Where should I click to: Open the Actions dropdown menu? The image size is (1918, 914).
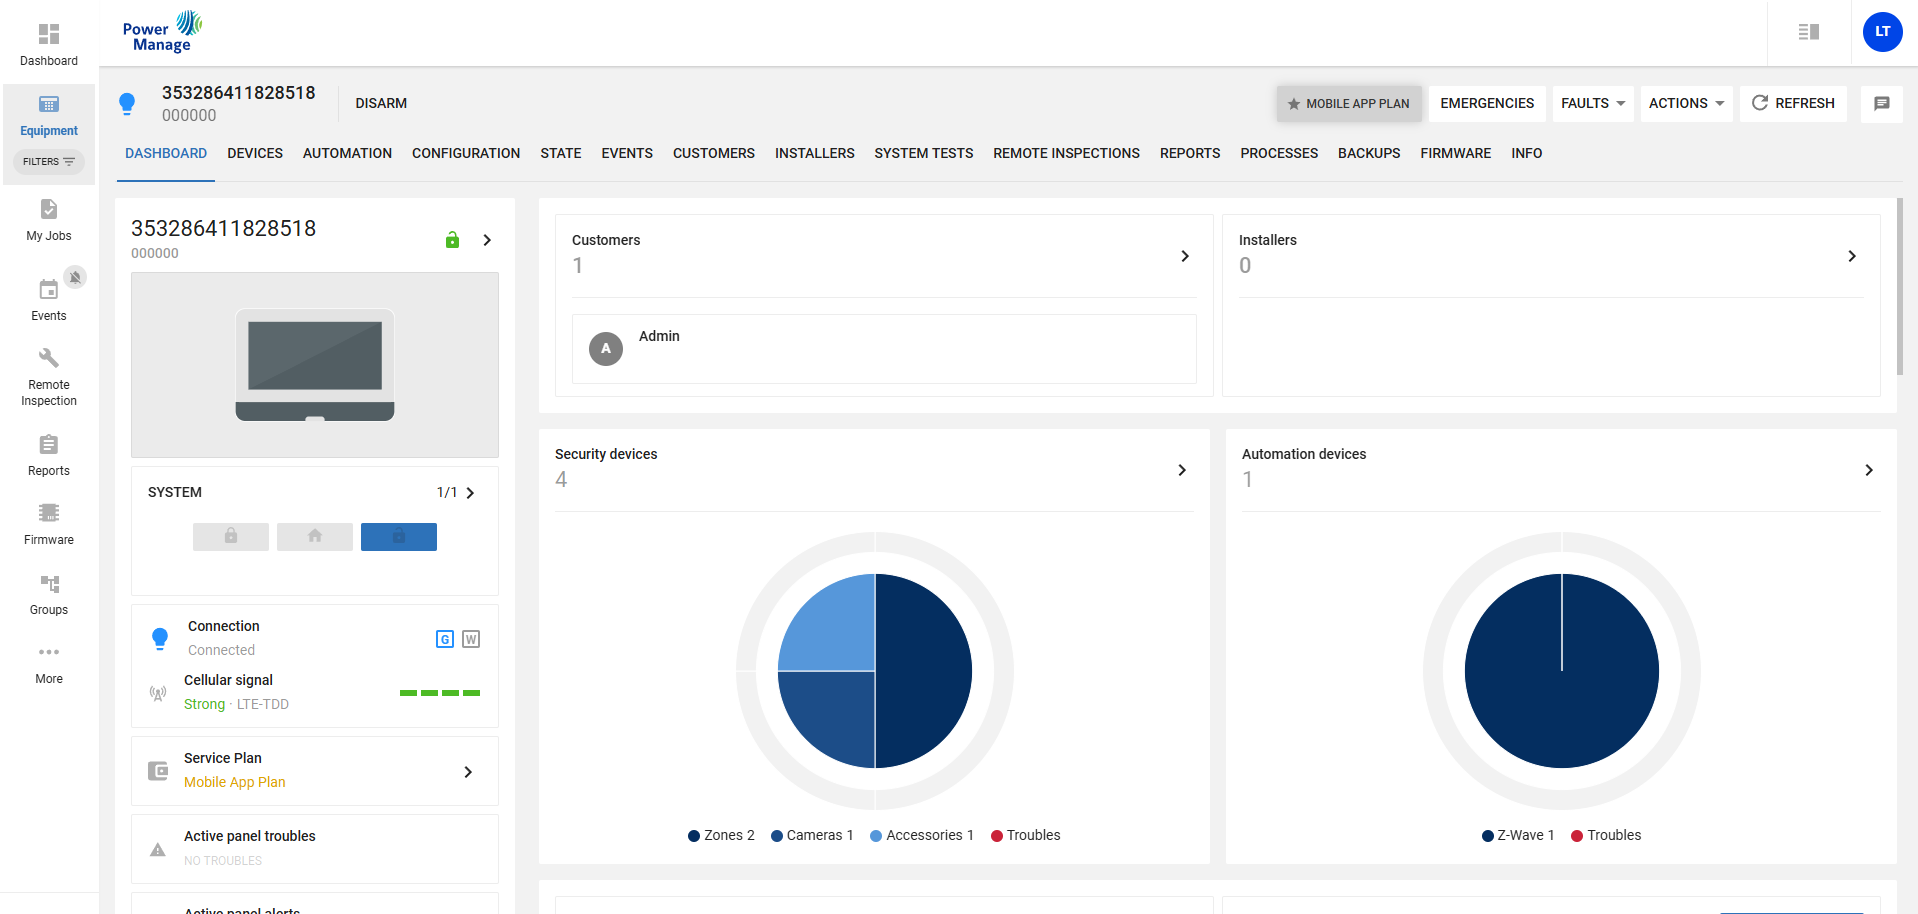[x=1685, y=103]
